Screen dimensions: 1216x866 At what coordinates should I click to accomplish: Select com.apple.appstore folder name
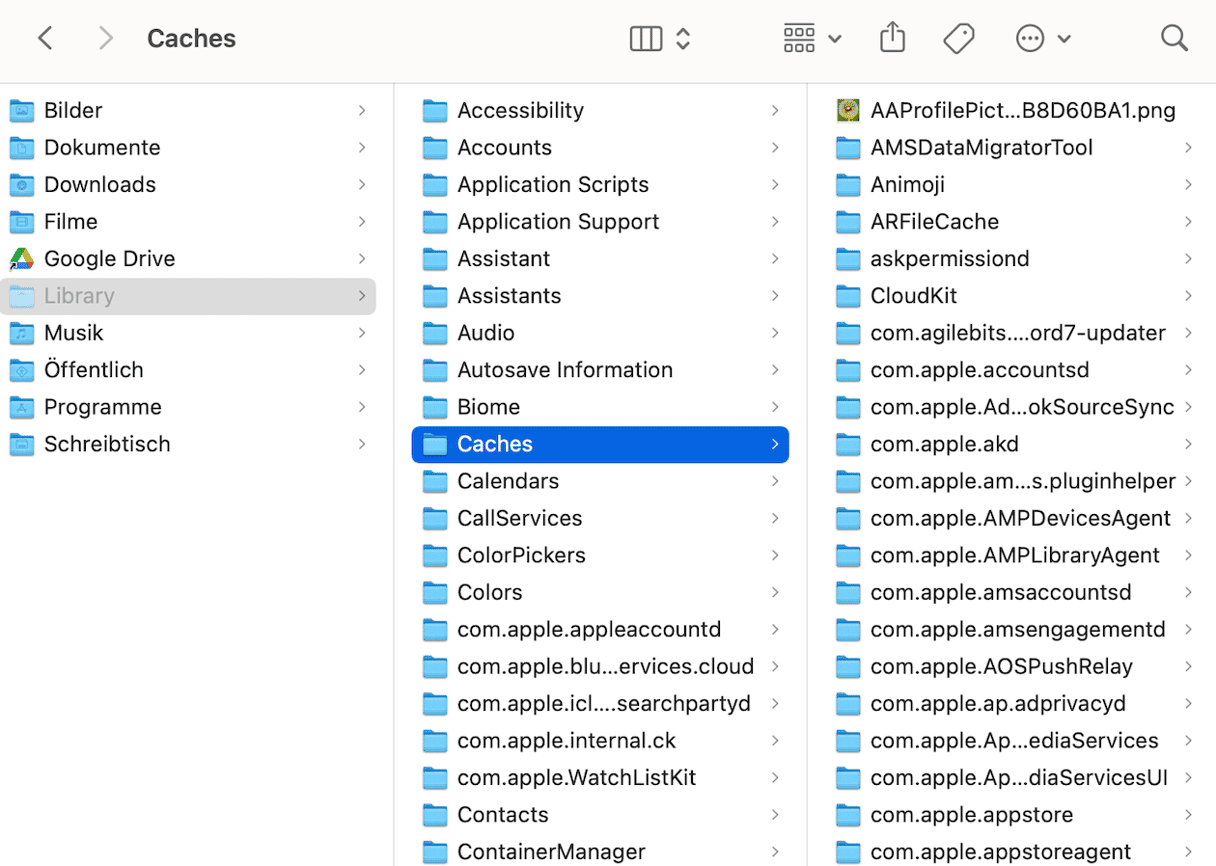[x=972, y=814]
